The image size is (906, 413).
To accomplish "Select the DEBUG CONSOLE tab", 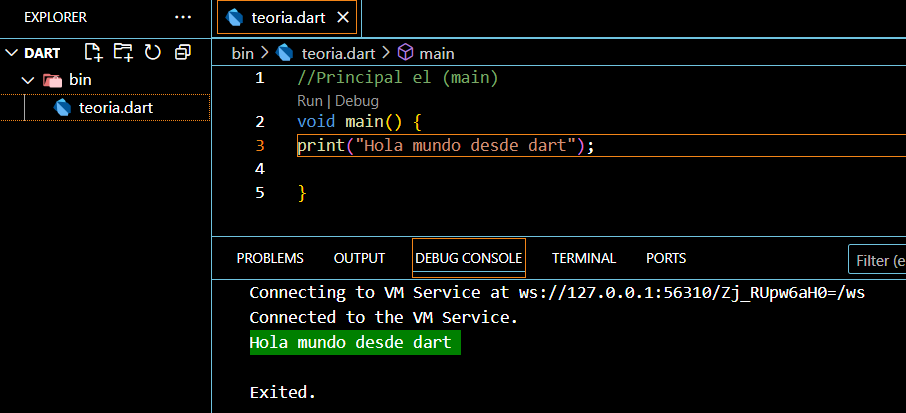I will click(468, 258).
